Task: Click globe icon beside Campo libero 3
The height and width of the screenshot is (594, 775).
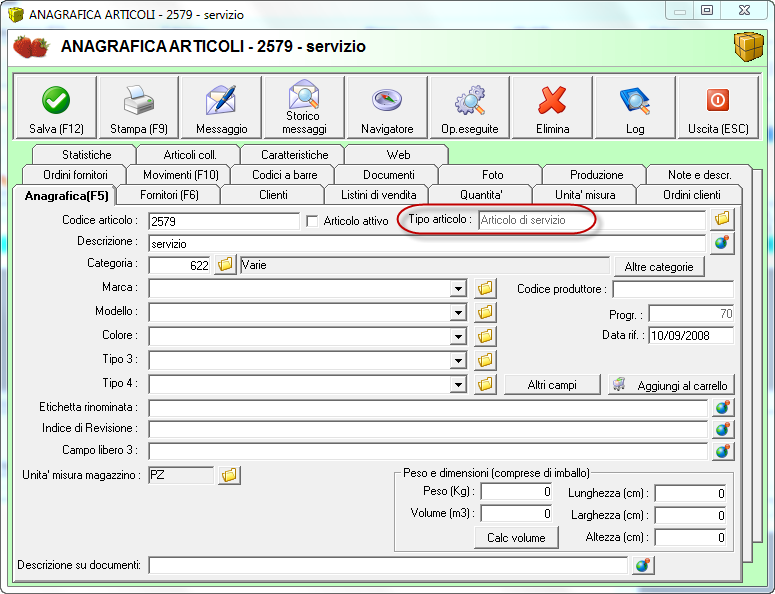Action: click(x=723, y=451)
